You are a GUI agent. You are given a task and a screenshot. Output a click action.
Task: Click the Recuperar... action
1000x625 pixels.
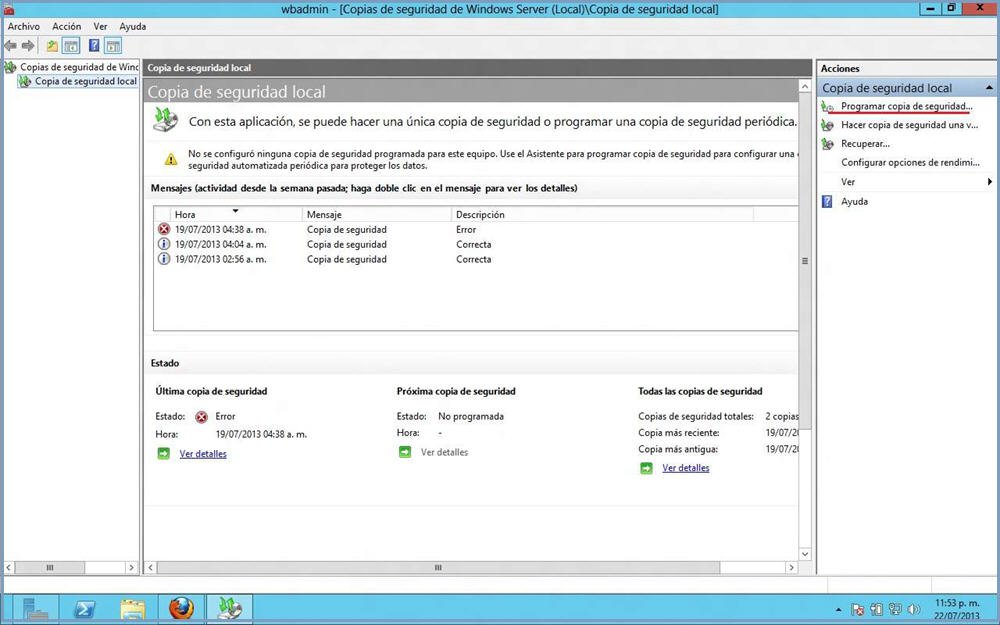tap(865, 143)
